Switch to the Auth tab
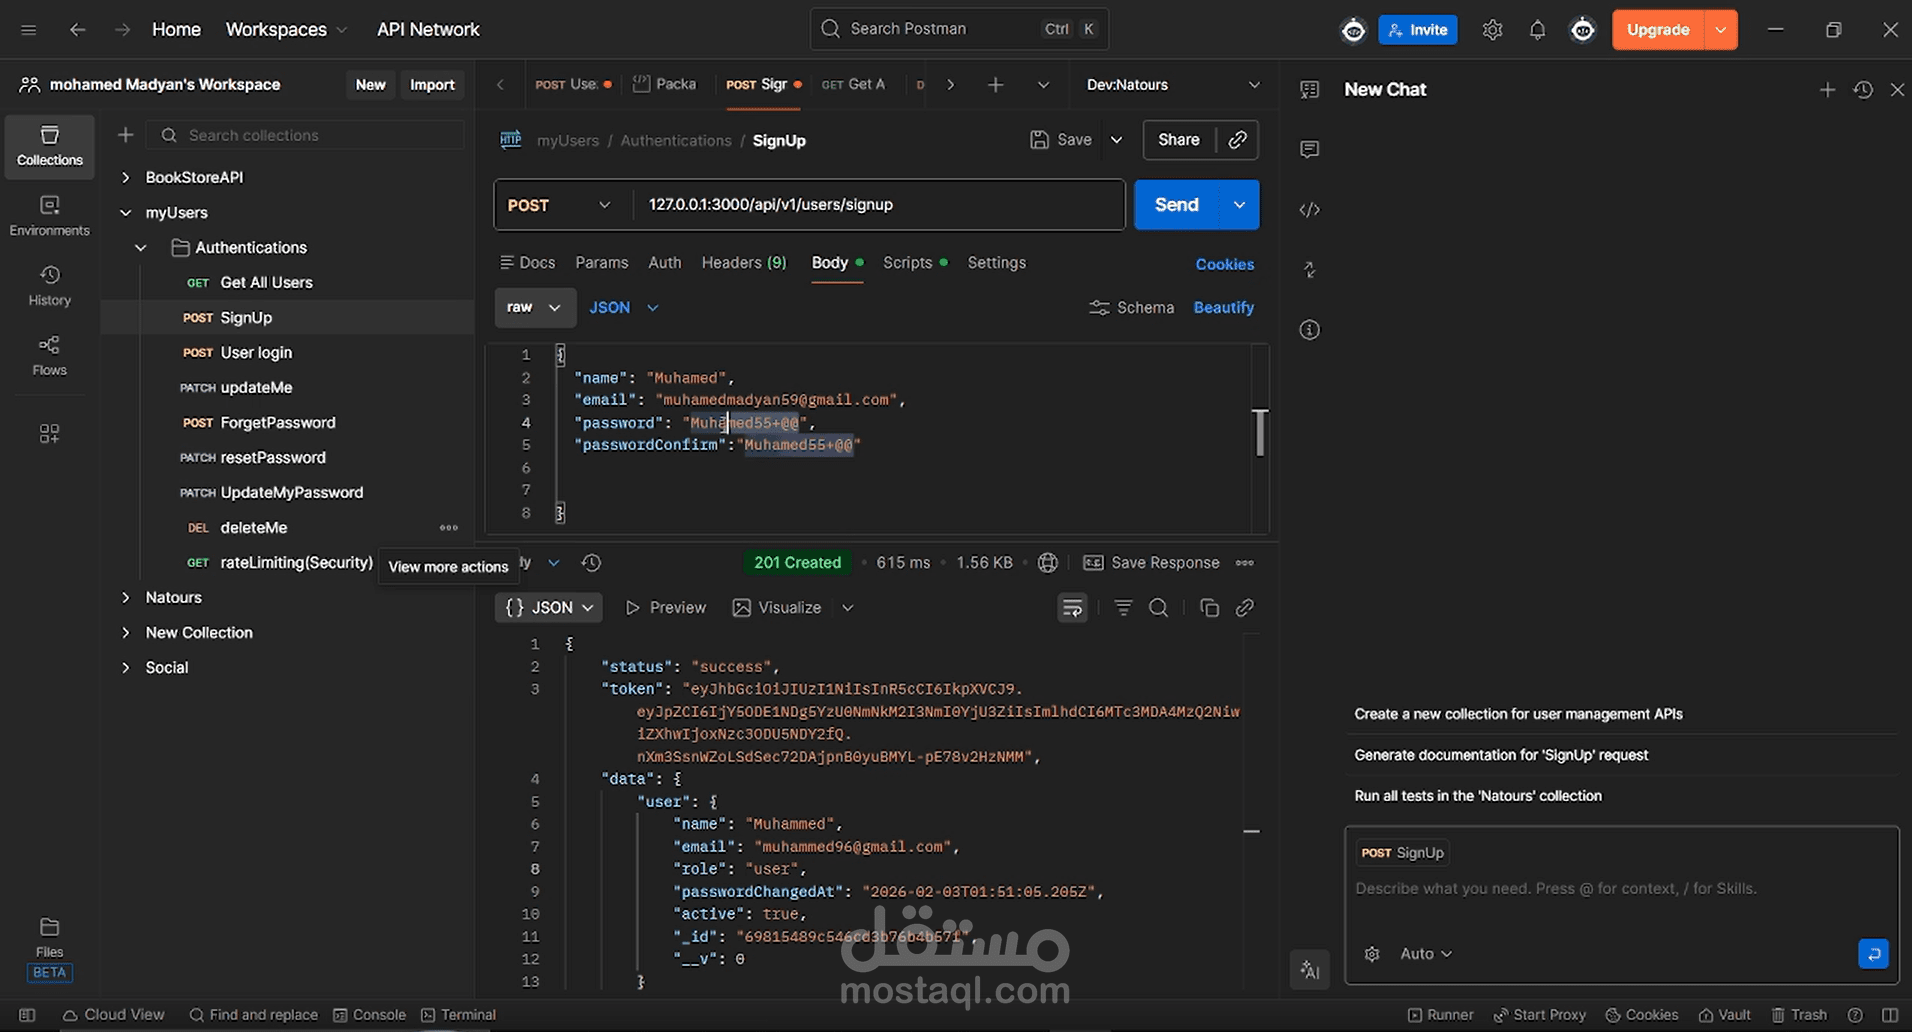The height and width of the screenshot is (1032, 1912). (x=665, y=263)
